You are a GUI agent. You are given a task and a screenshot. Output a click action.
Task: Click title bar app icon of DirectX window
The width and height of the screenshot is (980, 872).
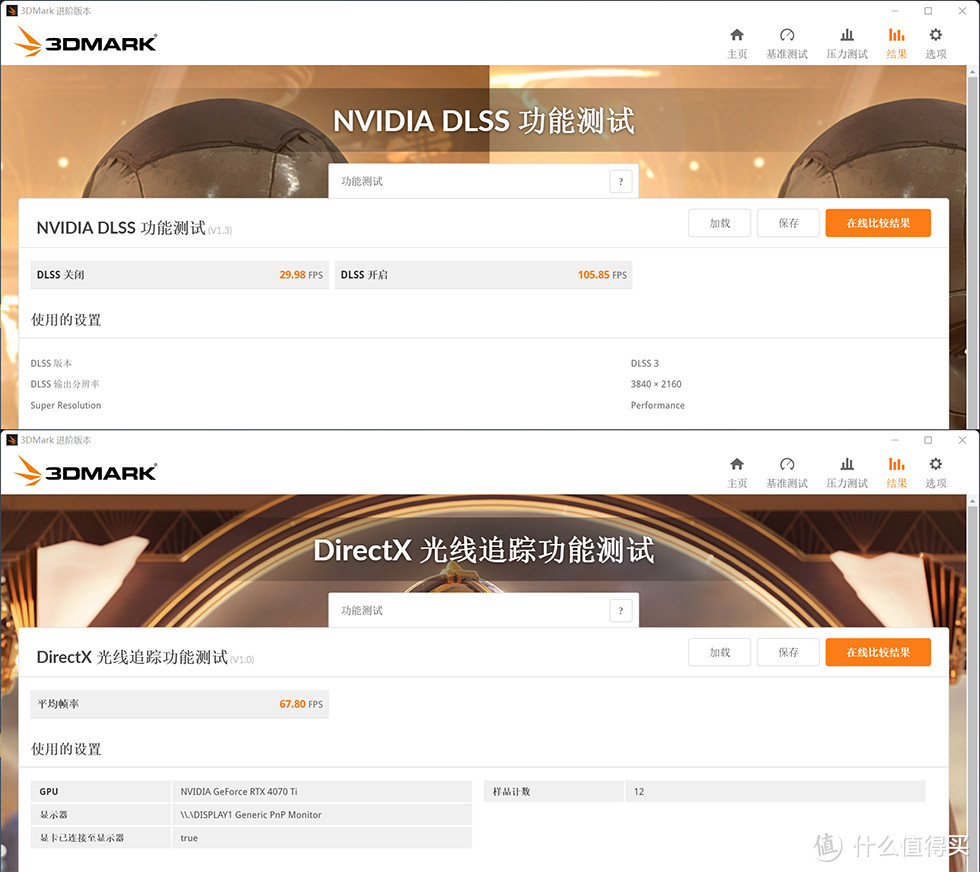coord(11,440)
